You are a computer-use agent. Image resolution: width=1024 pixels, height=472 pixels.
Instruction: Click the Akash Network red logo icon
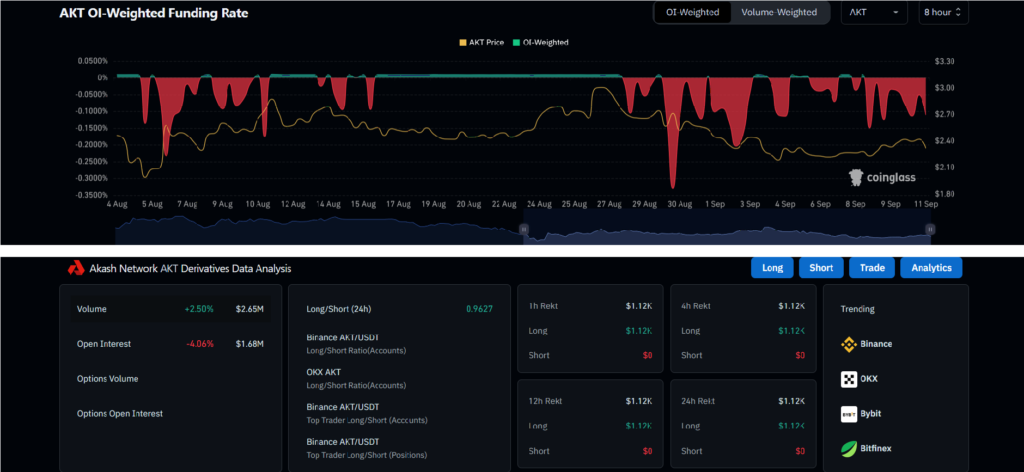(76, 268)
